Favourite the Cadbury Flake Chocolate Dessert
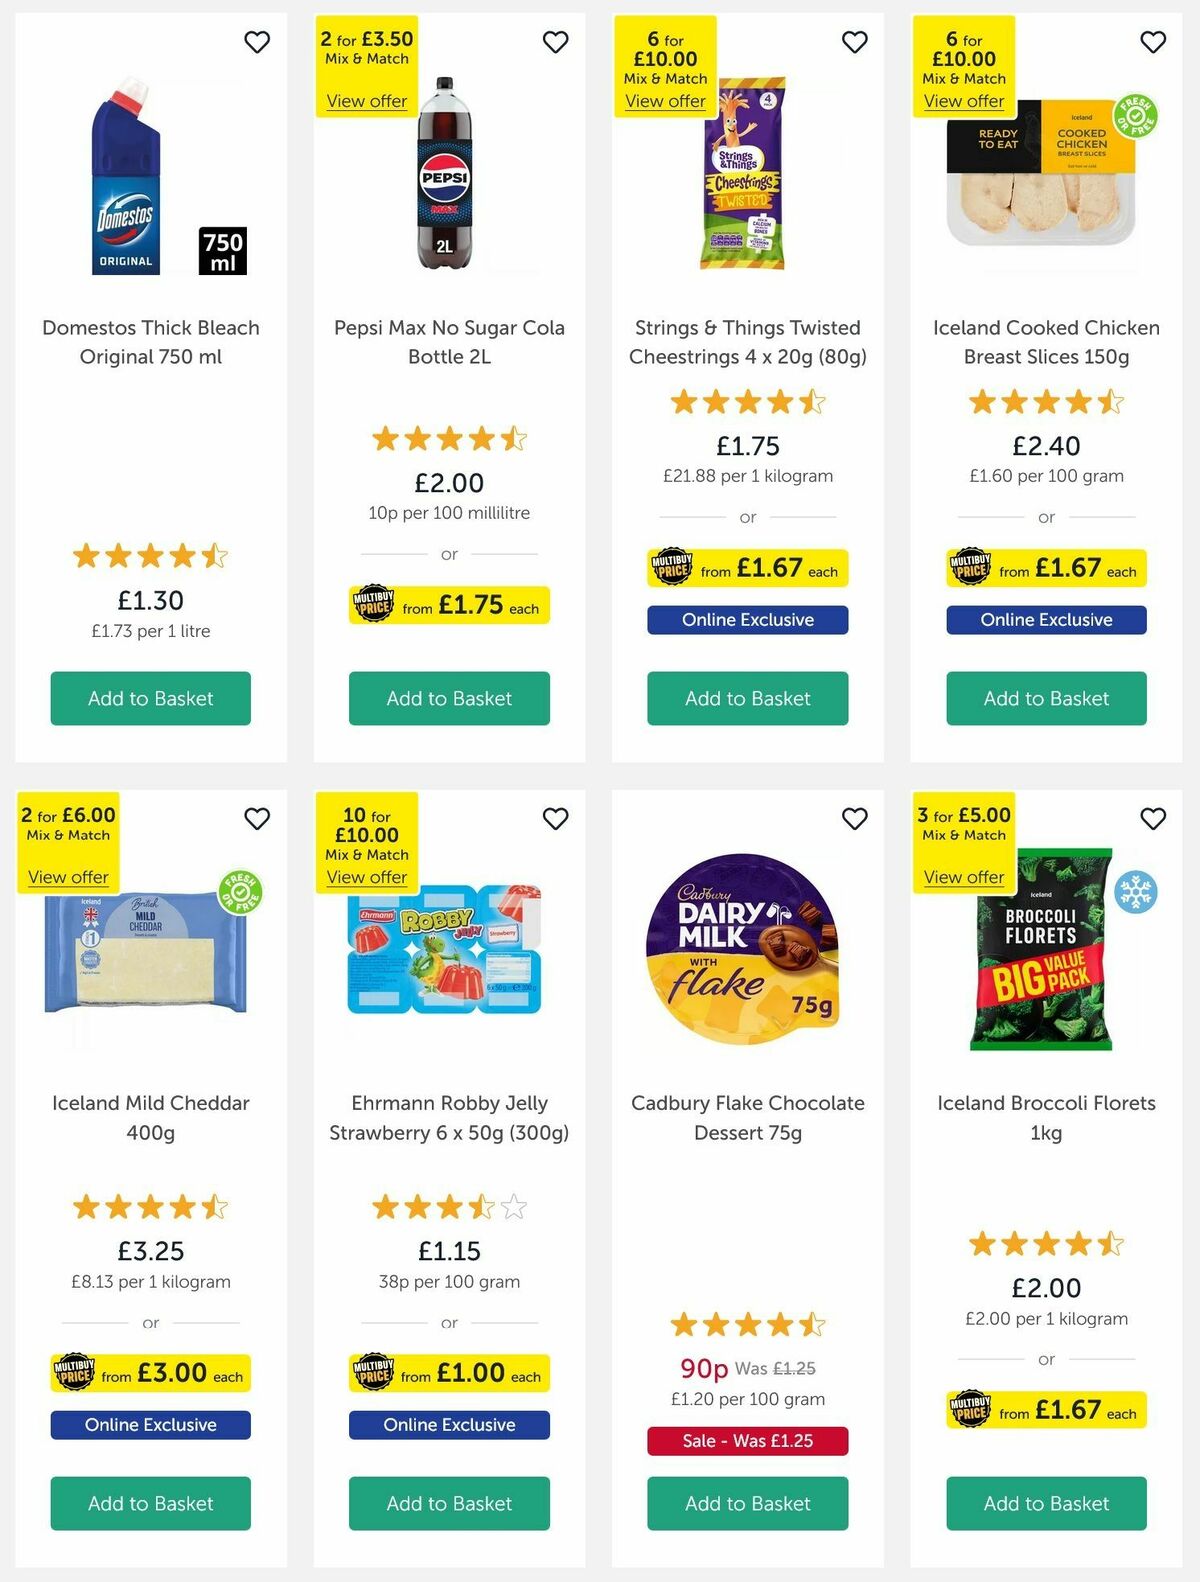This screenshot has height=1582, width=1200. point(854,818)
